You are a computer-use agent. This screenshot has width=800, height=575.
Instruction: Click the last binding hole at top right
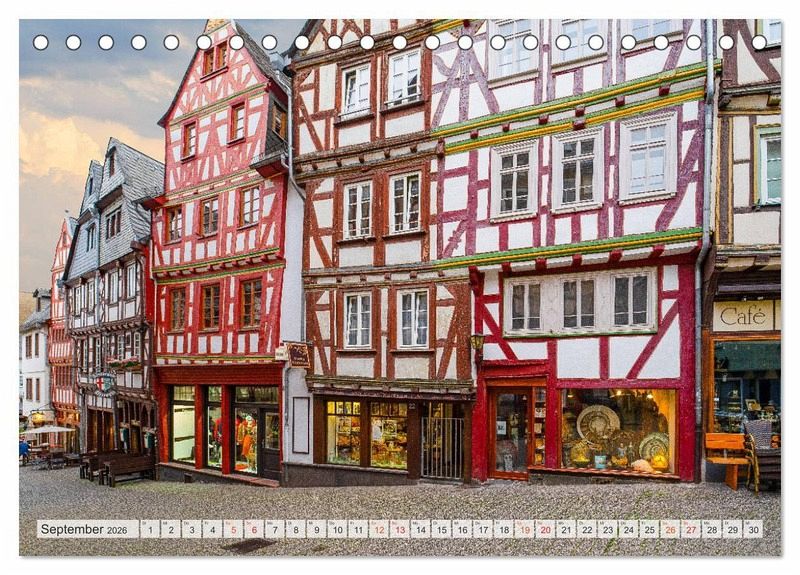coord(759,42)
